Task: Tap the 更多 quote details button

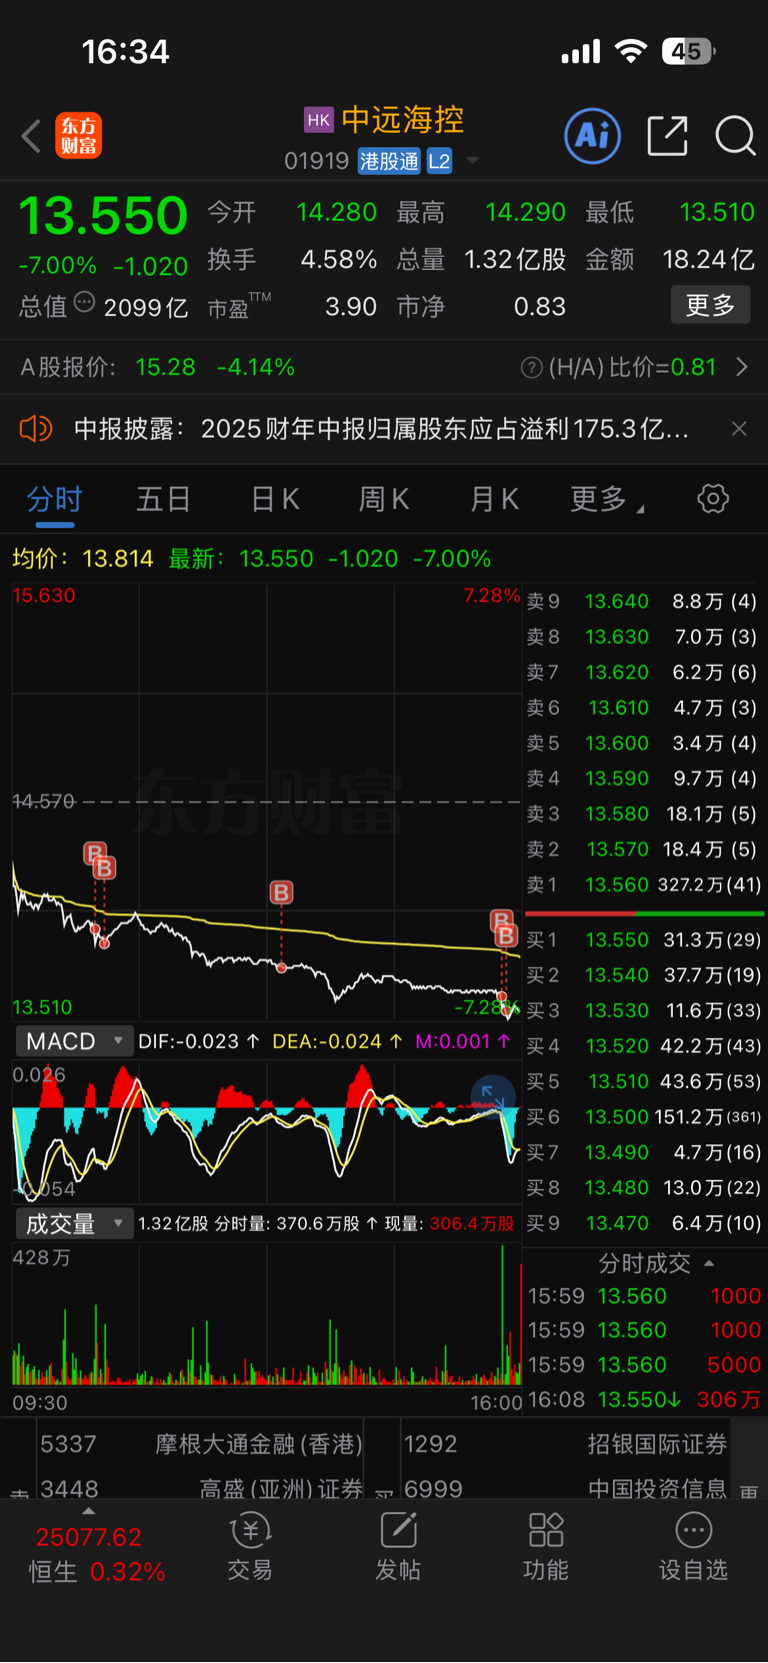Action: (710, 305)
